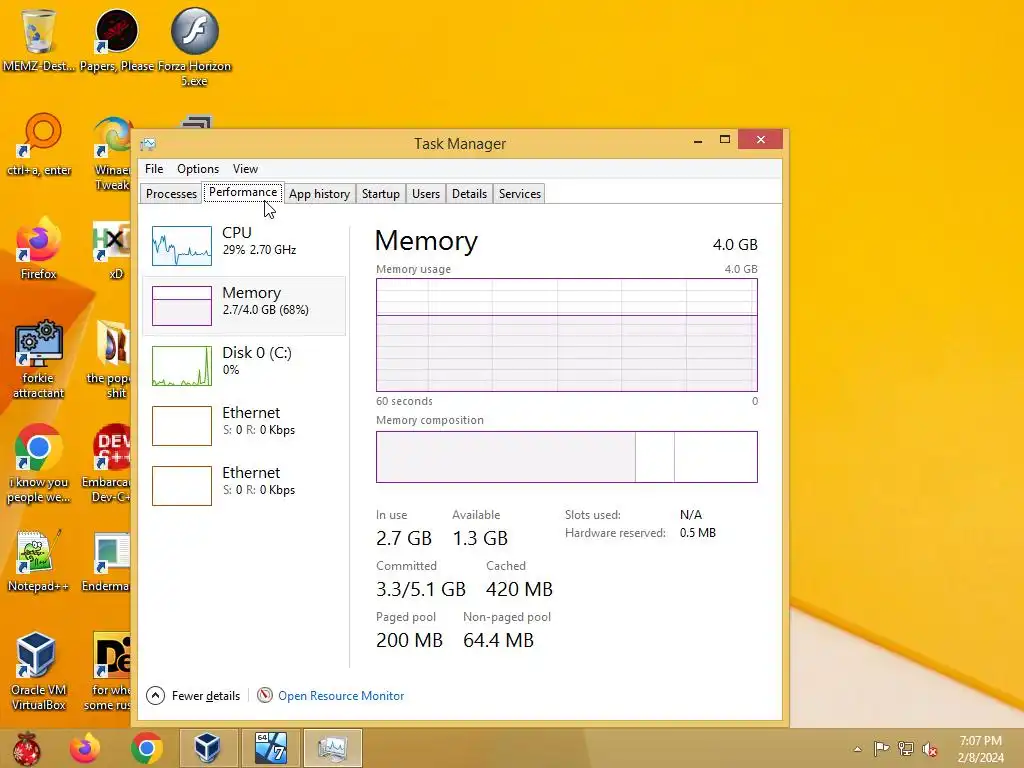Viewport: 1024px width, 768px height.
Task: Select Oracle VM VirtualBox desktop icon
Action: coord(39,671)
